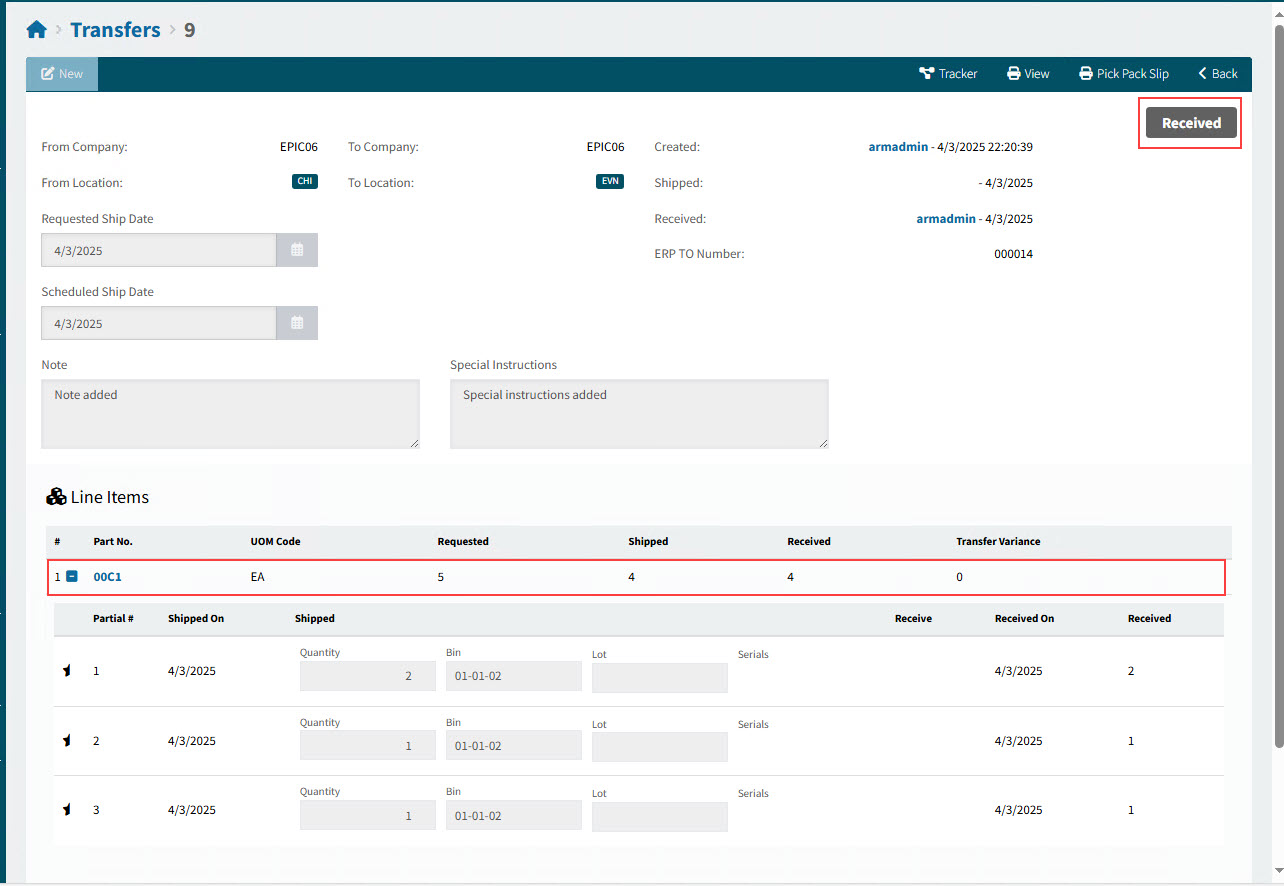
Task: Open the Transfers breadcrumb link
Action: [x=115, y=30]
